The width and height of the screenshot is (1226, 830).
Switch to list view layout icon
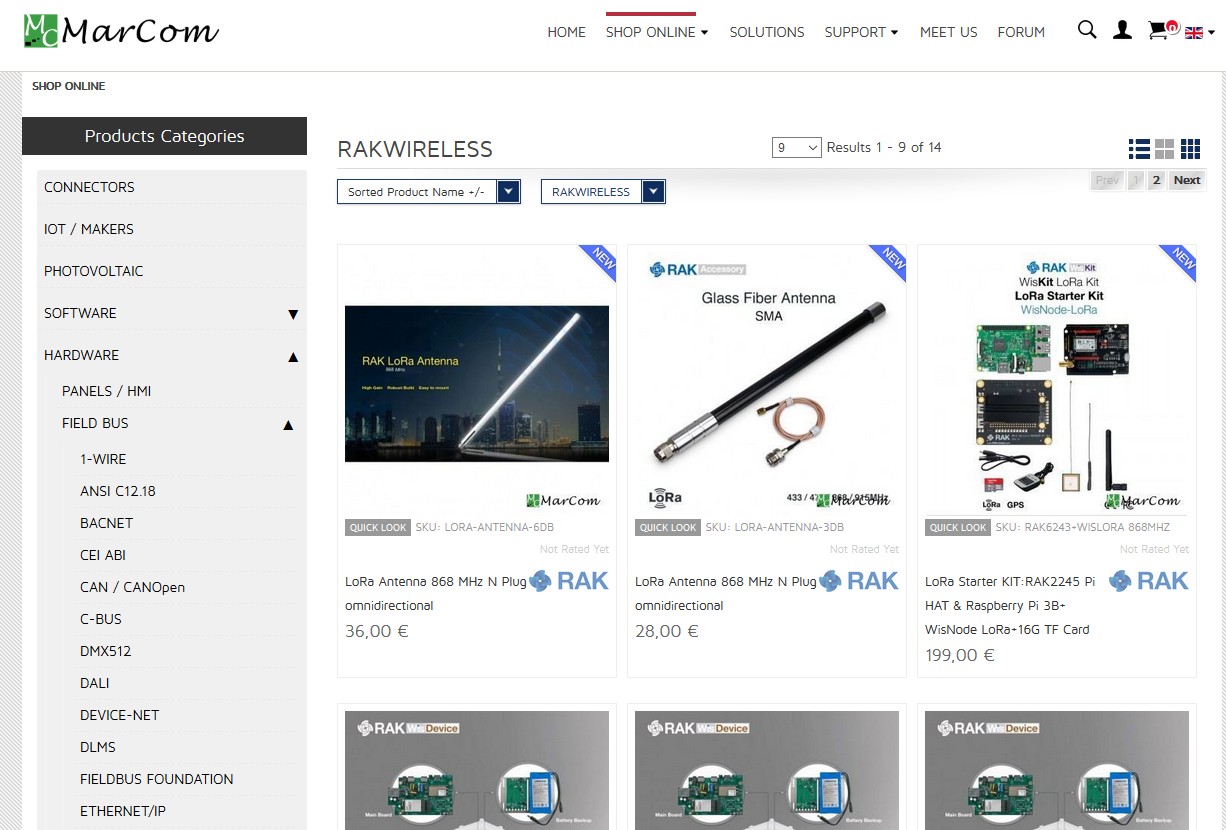click(x=1139, y=149)
